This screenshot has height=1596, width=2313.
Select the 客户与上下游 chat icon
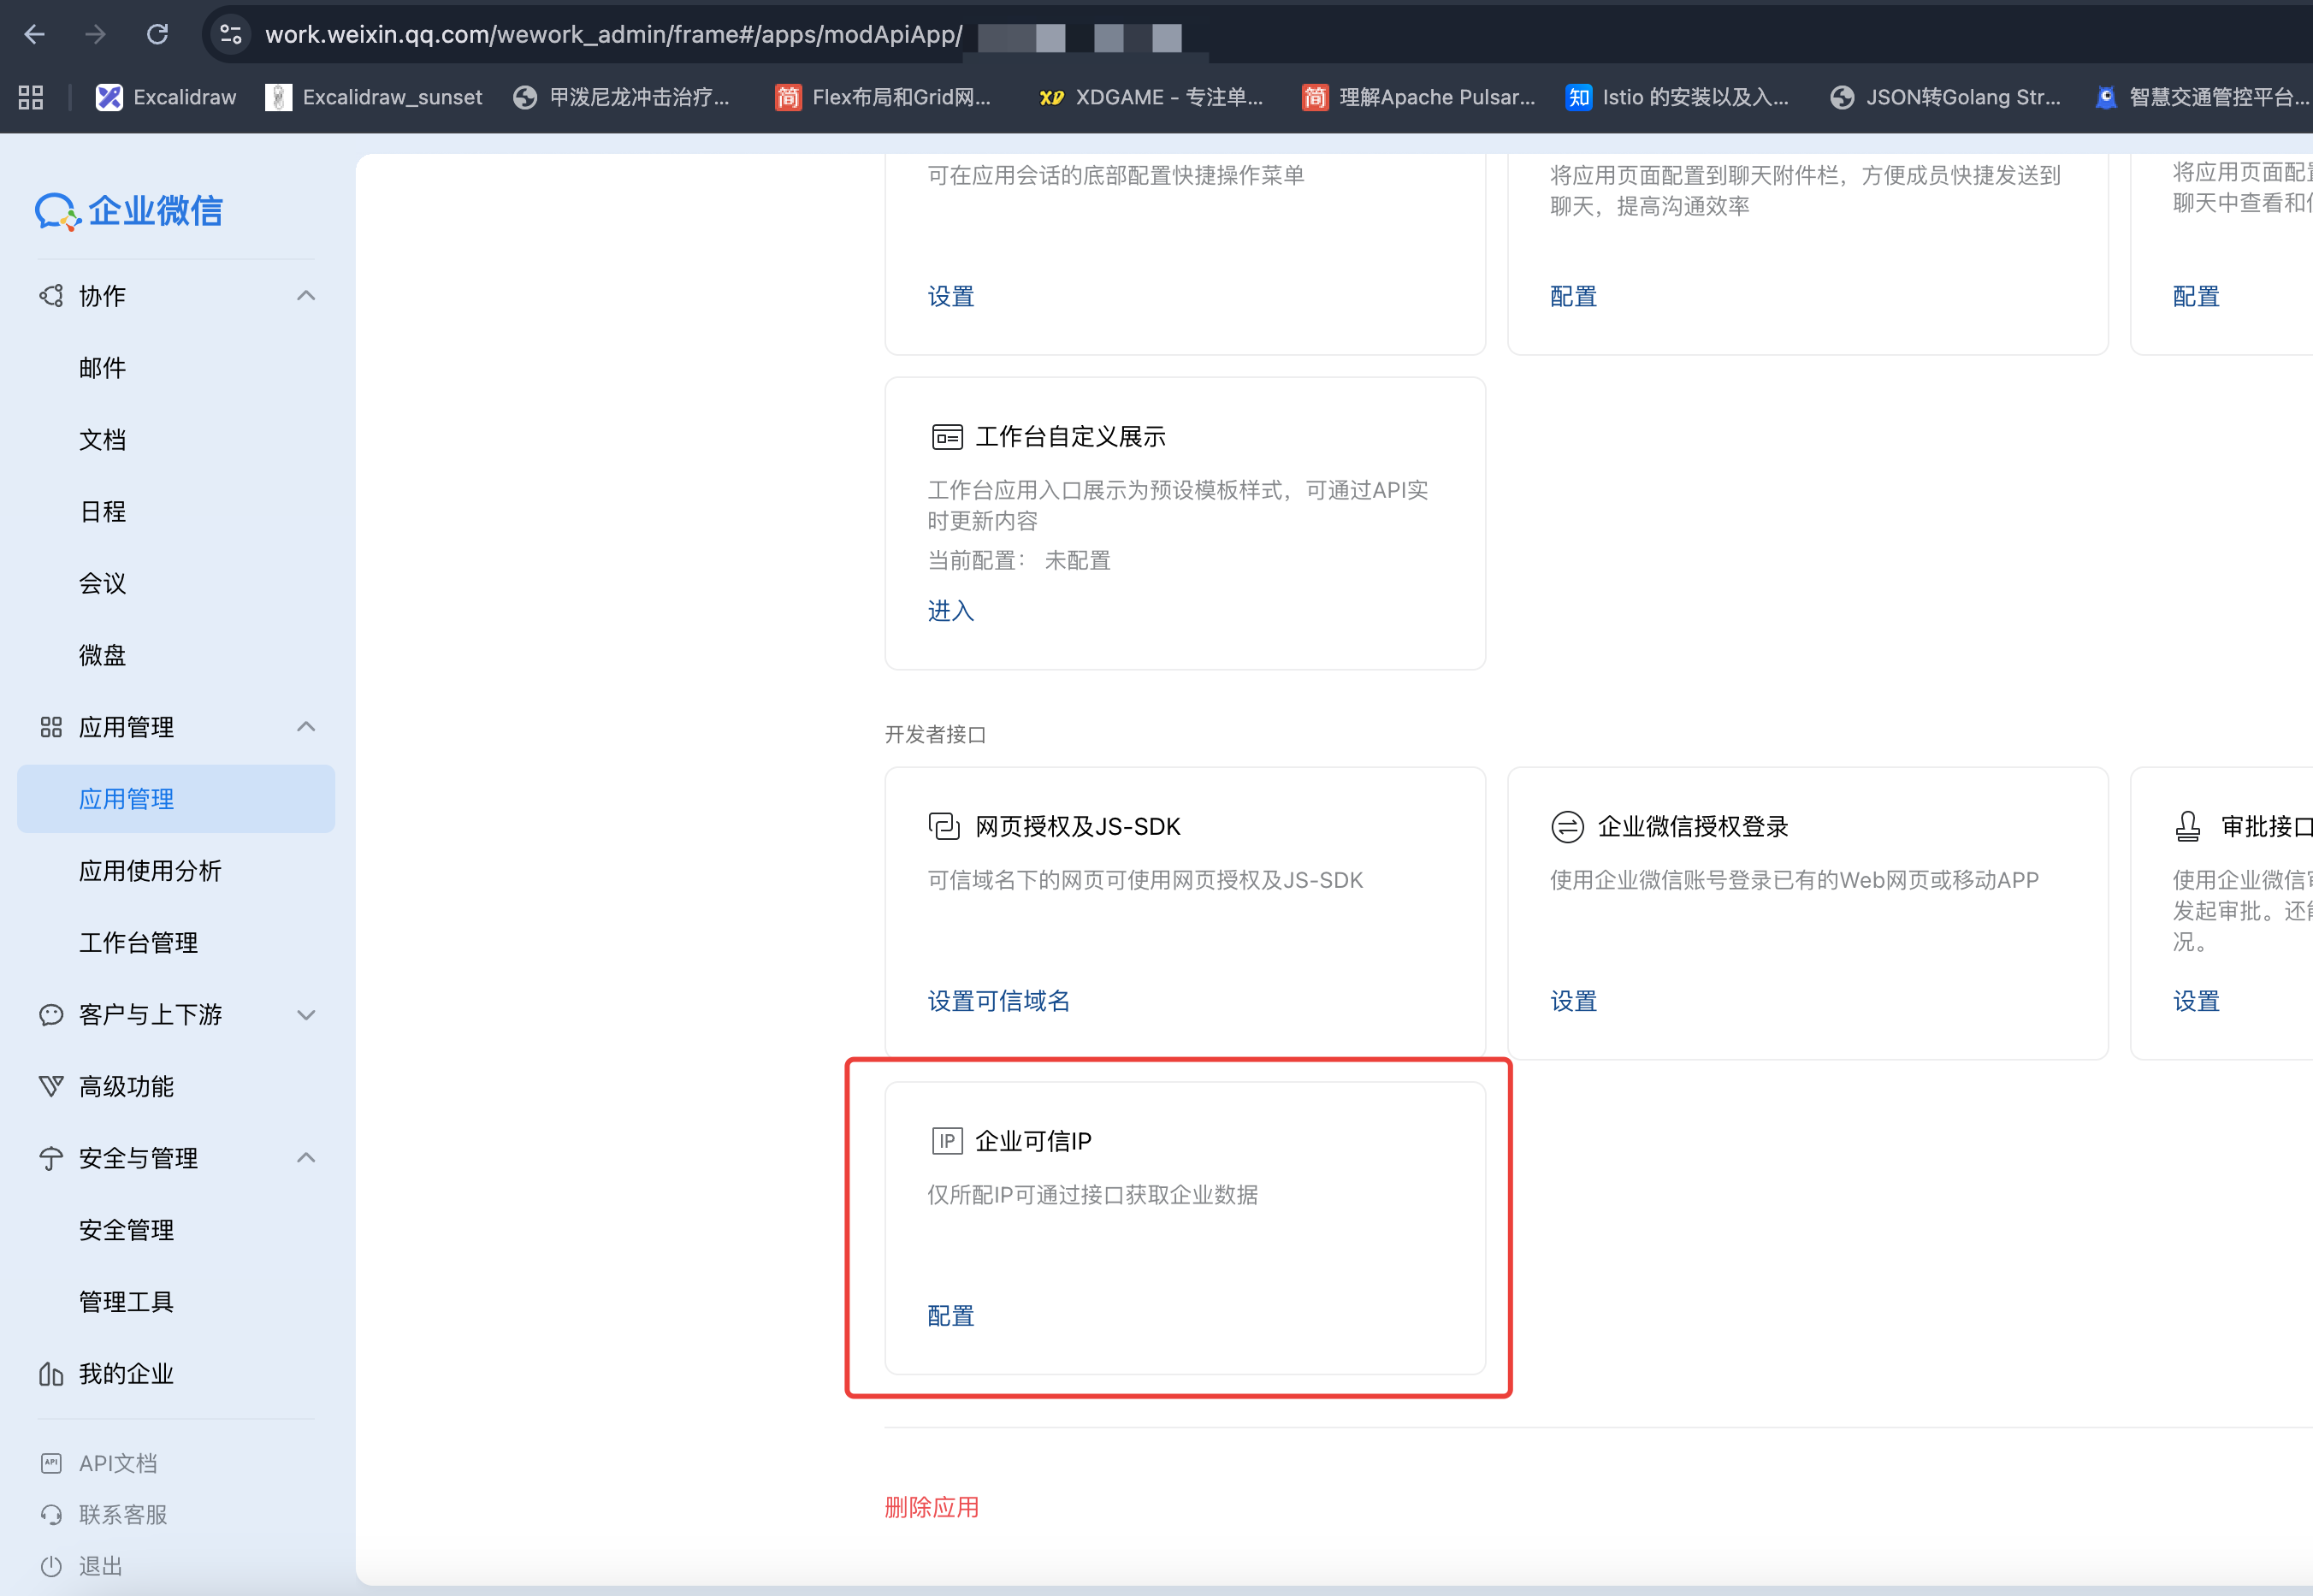51,1015
